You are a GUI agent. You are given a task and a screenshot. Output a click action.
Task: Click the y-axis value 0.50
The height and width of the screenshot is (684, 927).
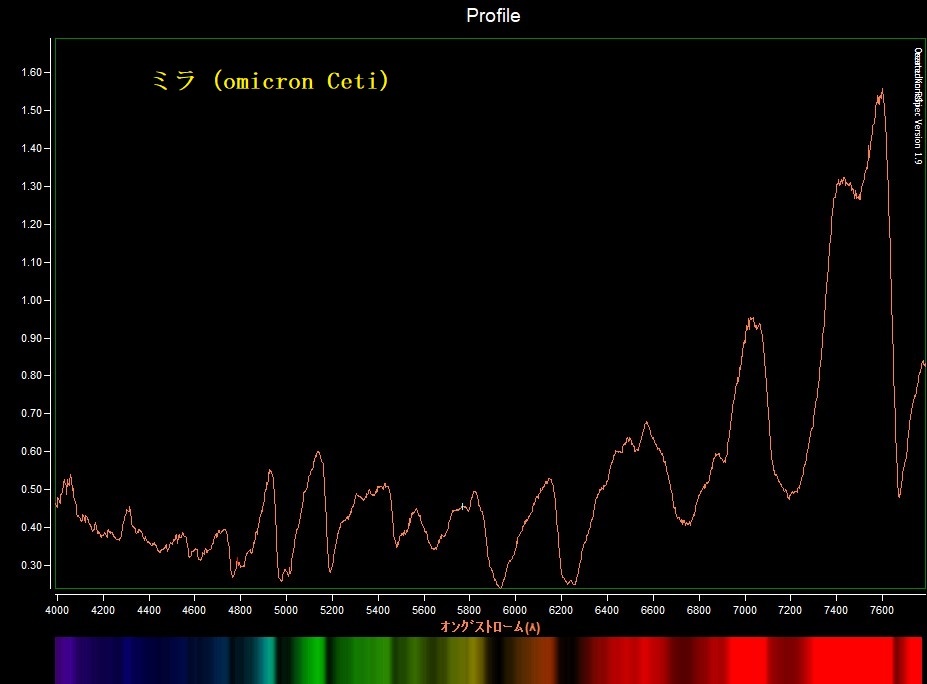[31, 490]
